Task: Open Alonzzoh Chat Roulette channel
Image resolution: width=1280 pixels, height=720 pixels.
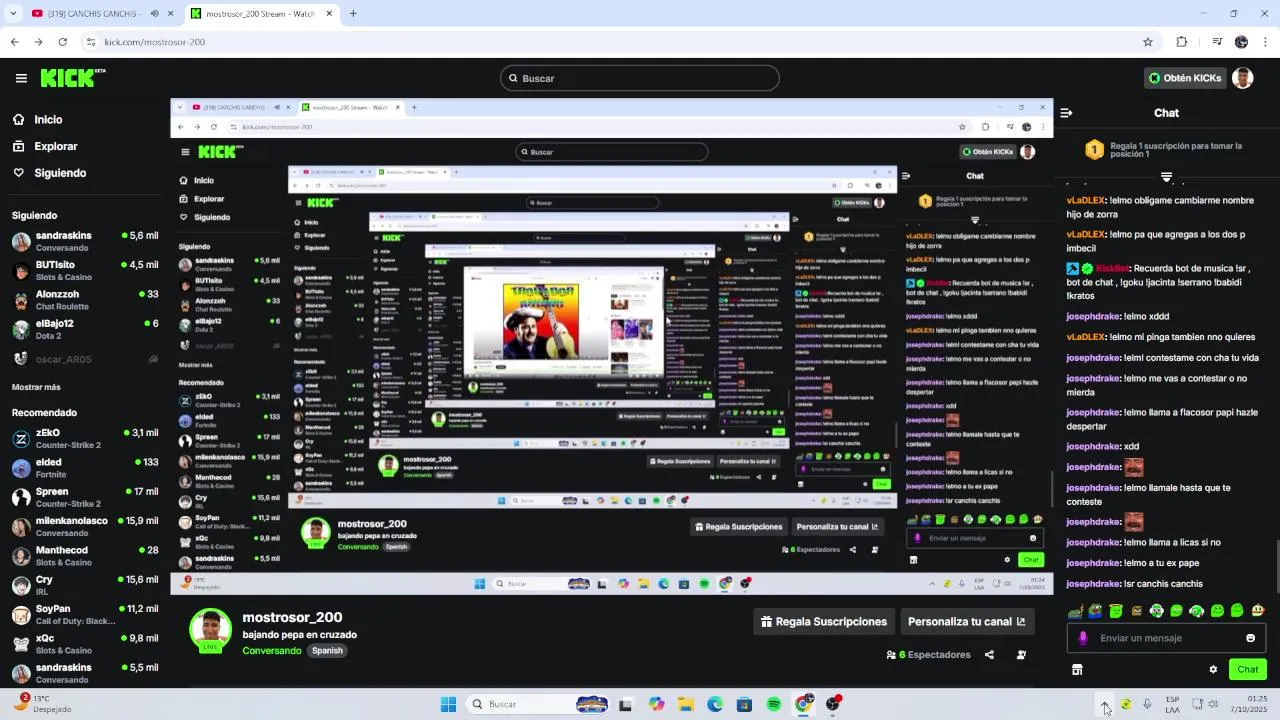Action: (x=85, y=300)
